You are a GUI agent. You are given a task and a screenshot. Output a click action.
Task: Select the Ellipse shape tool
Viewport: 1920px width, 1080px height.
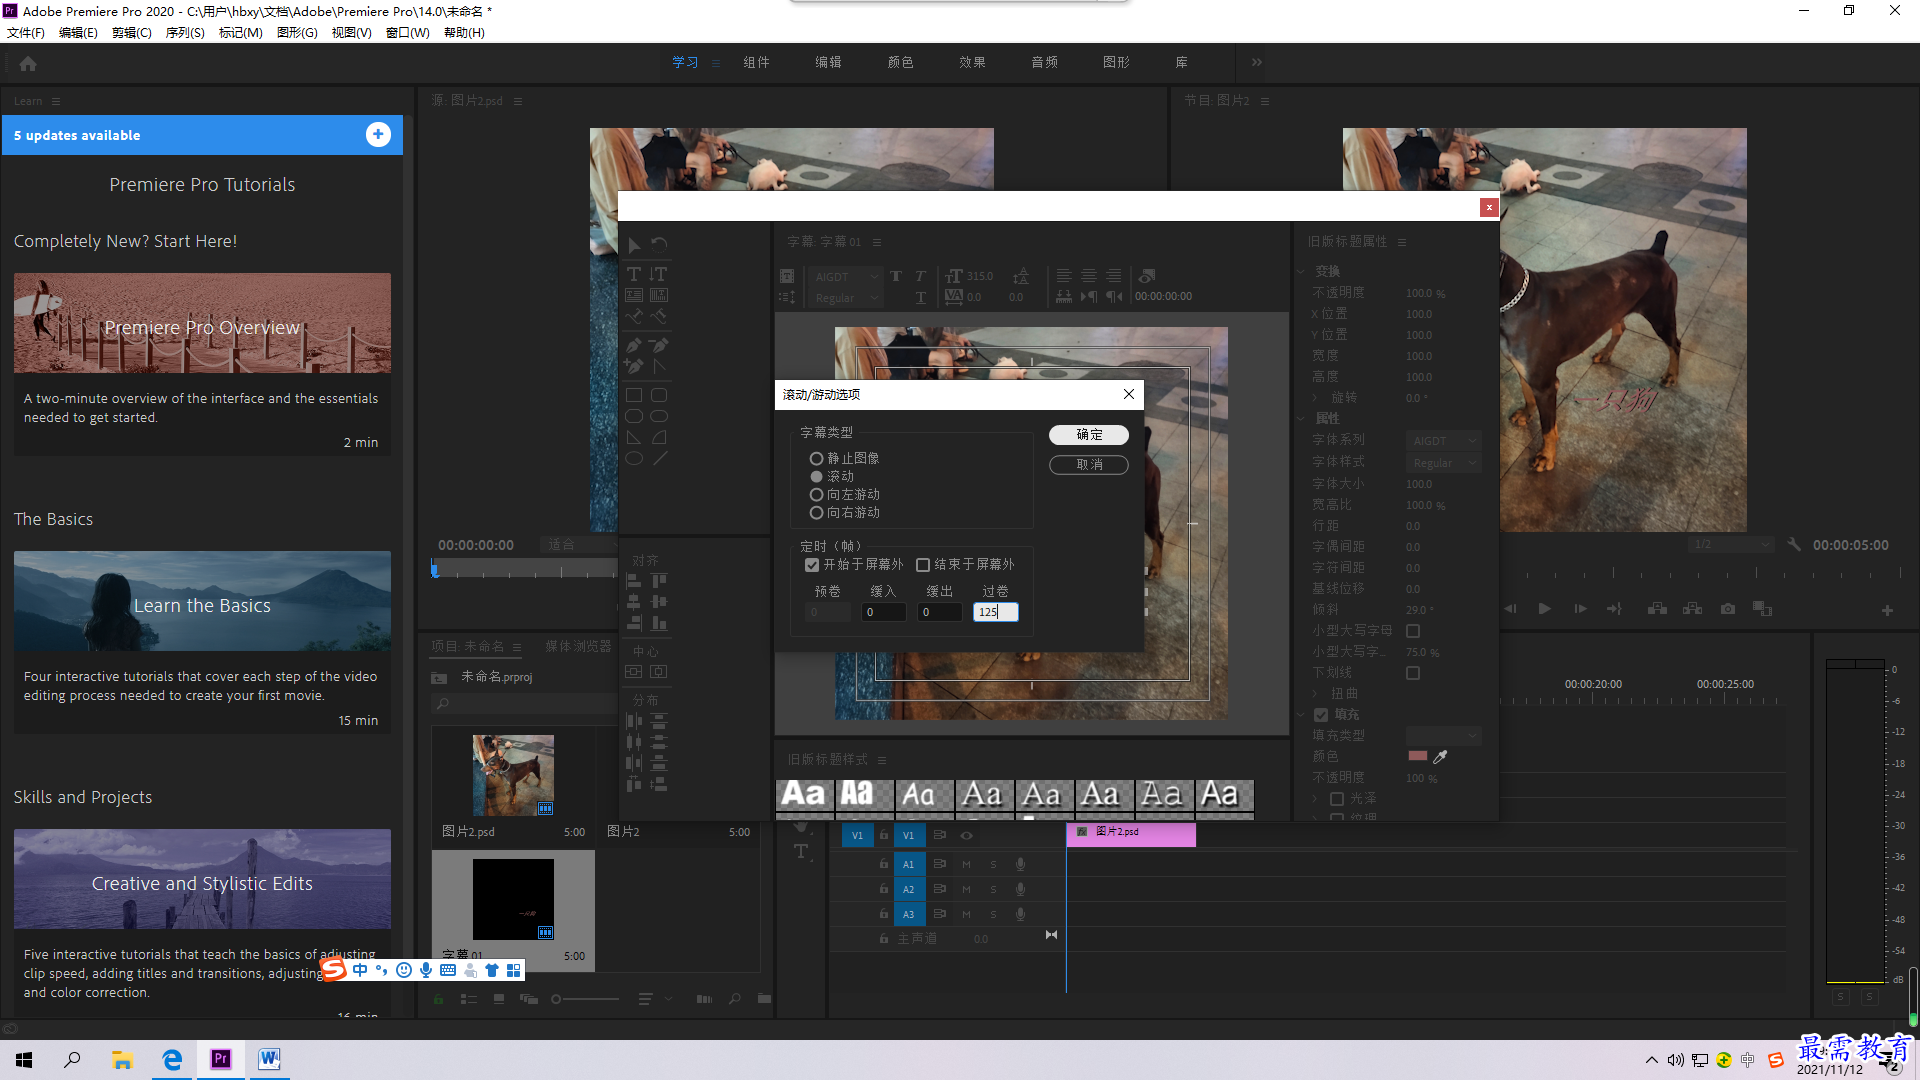tap(634, 459)
